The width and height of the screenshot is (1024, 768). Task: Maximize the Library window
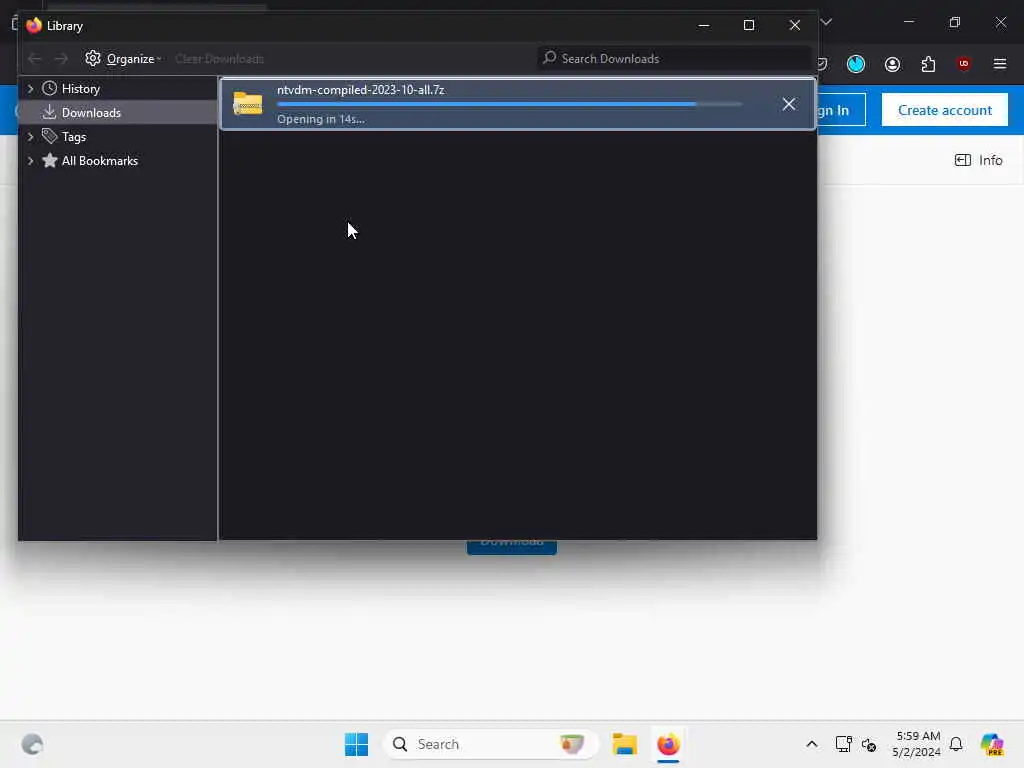click(749, 25)
